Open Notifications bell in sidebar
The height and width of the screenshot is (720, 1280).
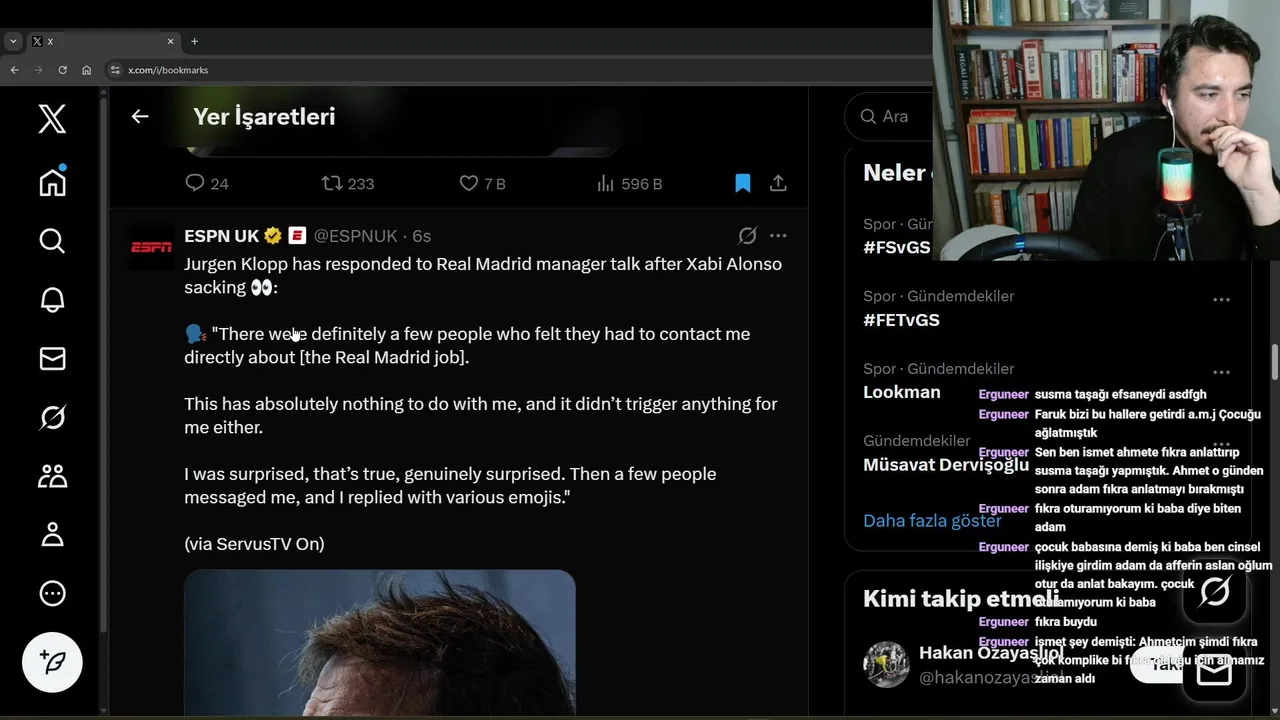click(52, 300)
